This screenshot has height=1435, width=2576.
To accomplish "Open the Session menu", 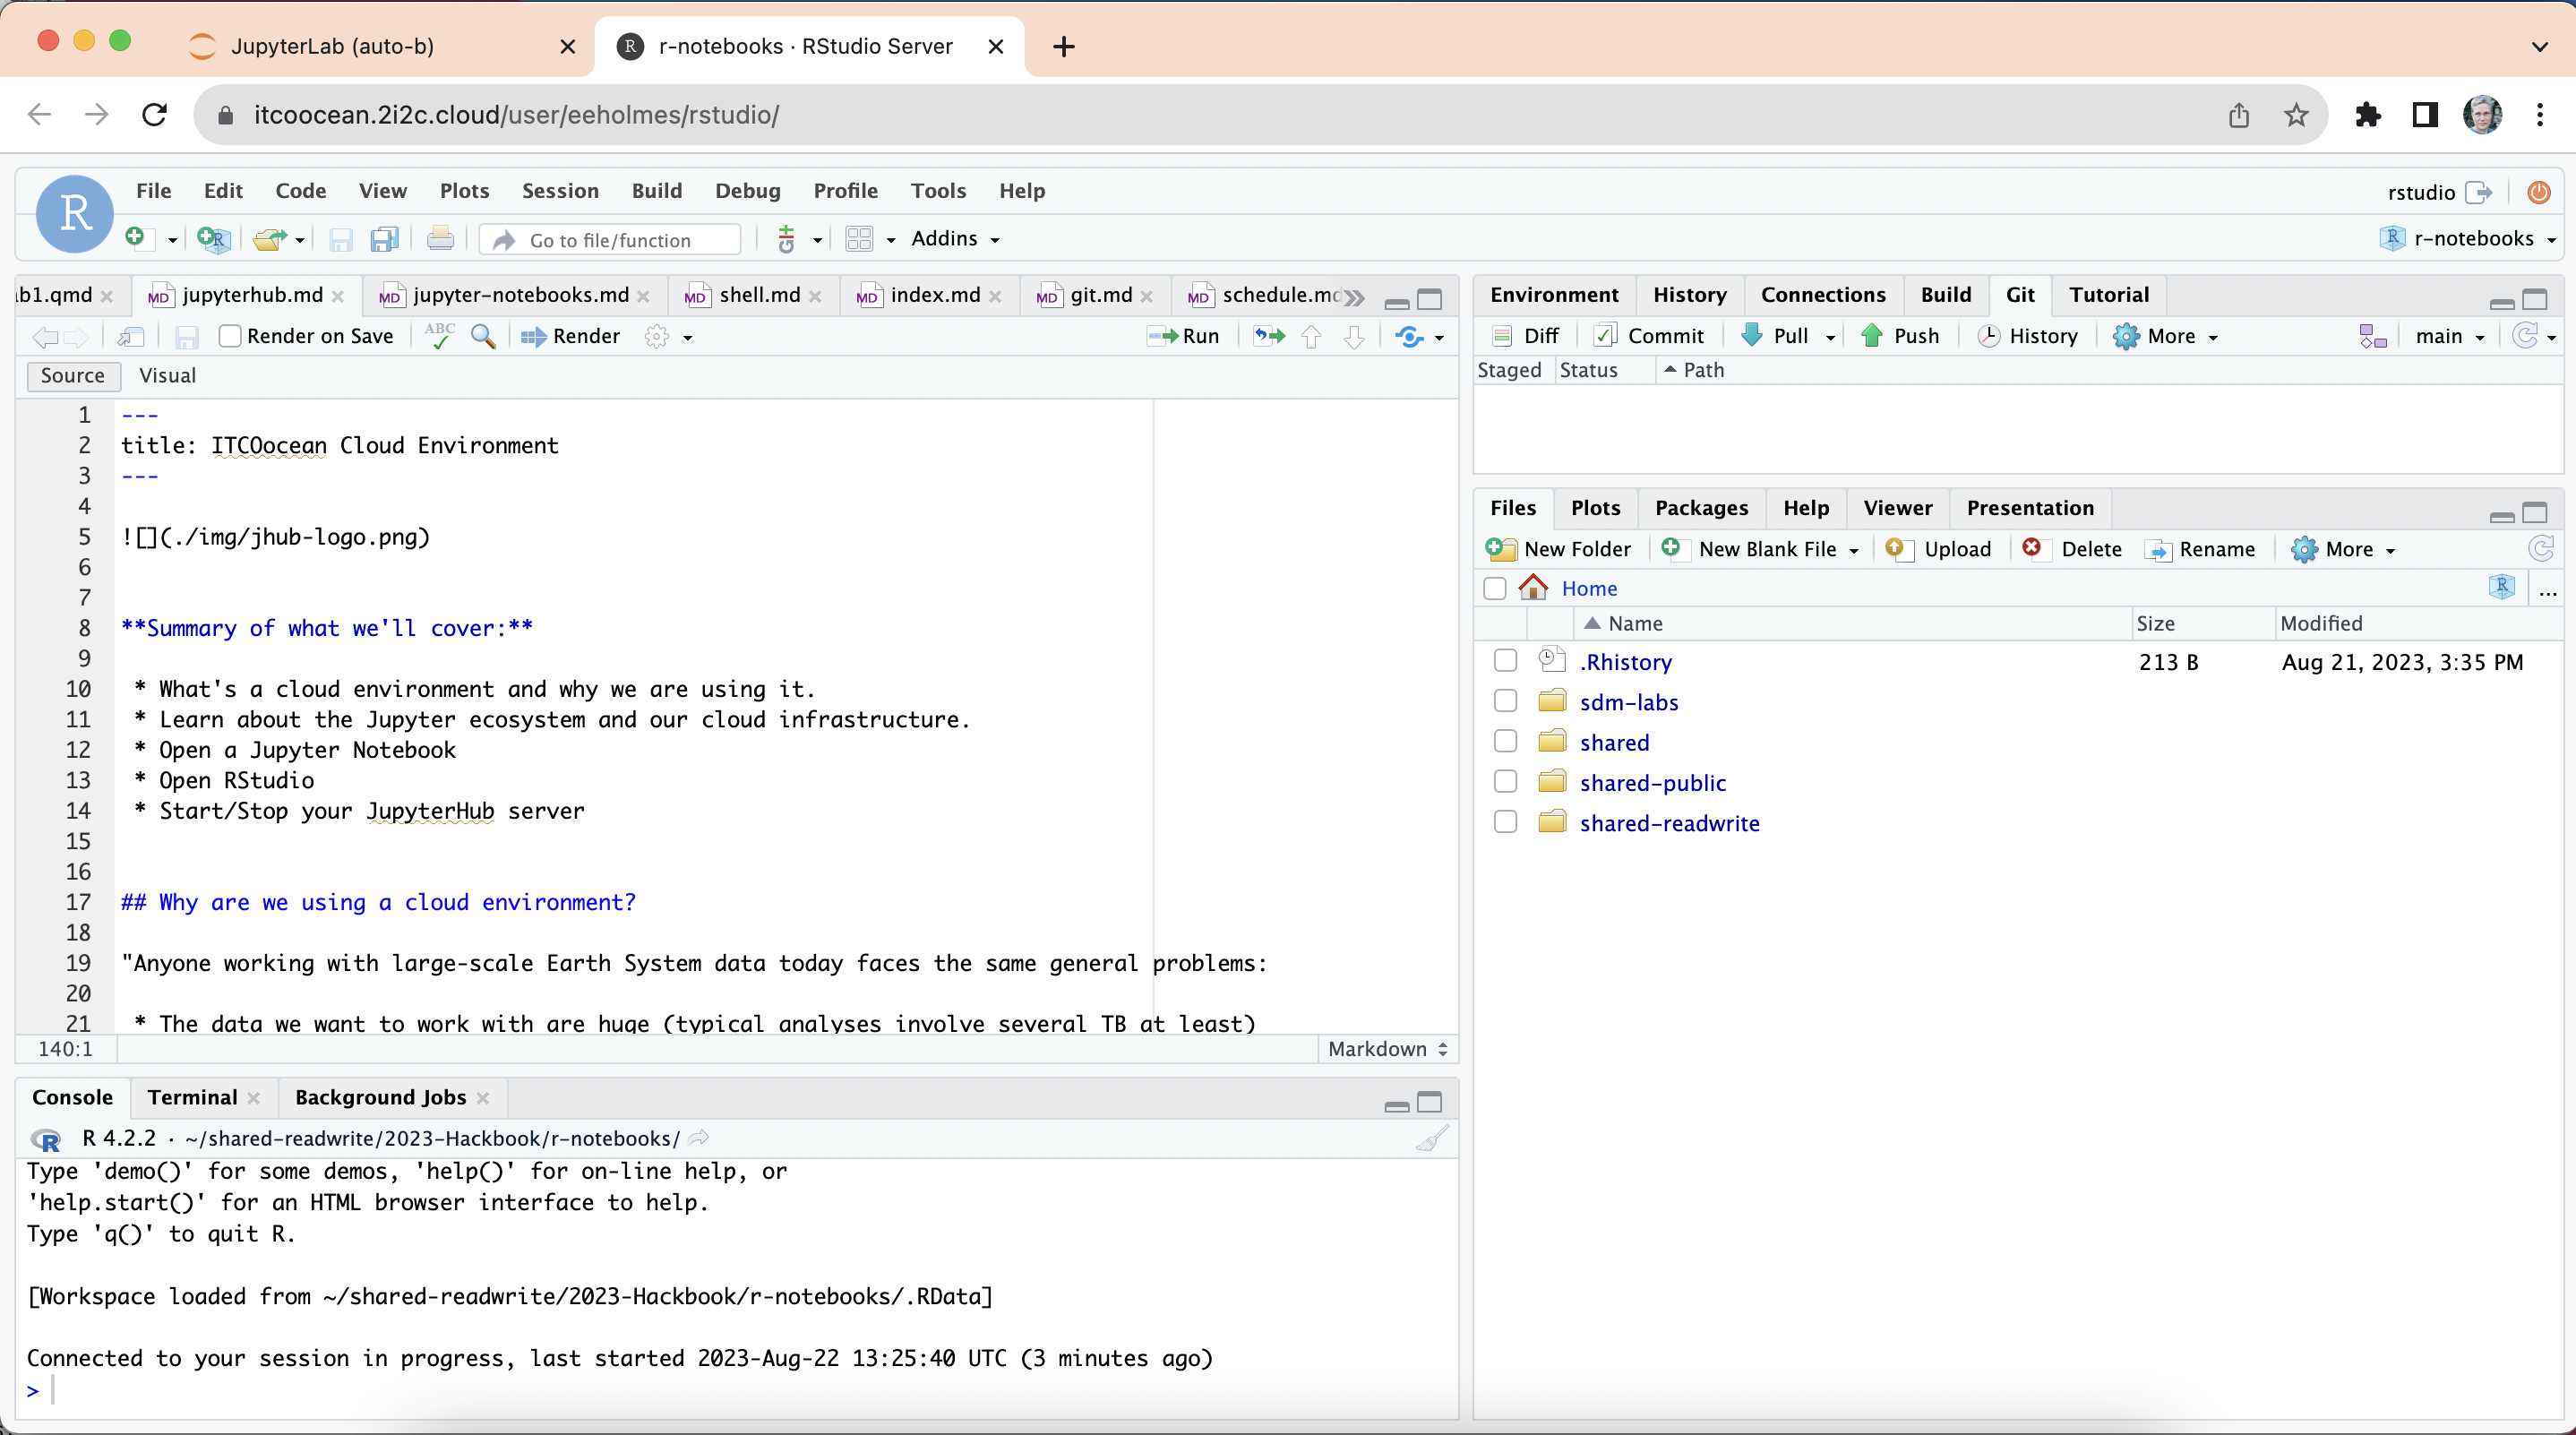I will (560, 191).
